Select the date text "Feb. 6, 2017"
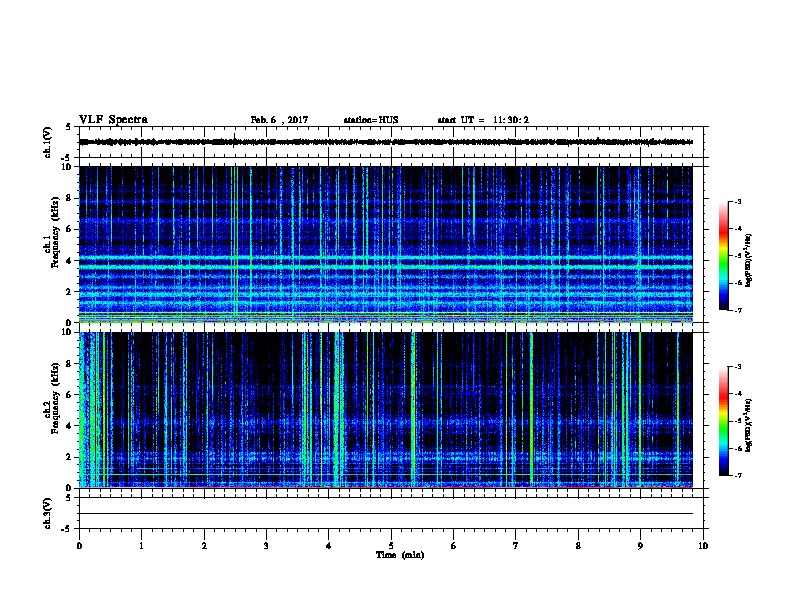The height and width of the screenshot is (612, 792). coord(279,120)
